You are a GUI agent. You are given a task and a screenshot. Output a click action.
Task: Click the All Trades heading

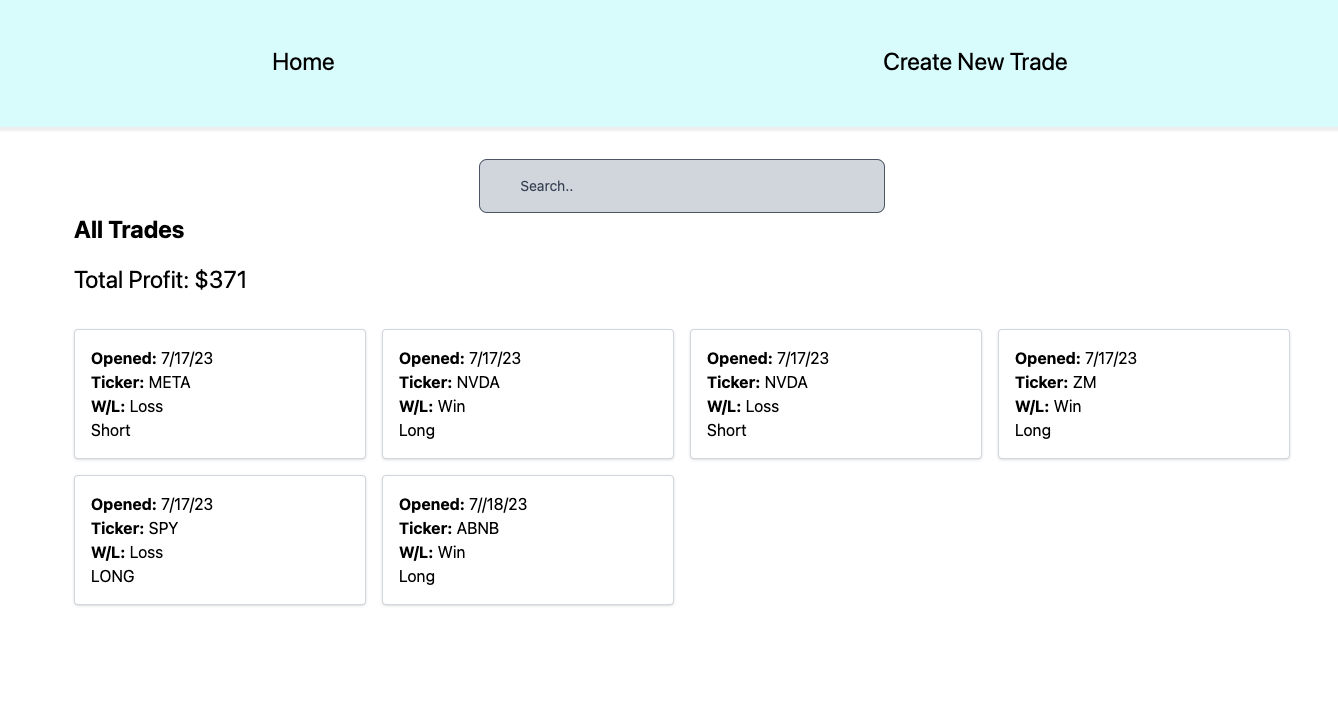pos(129,230)
